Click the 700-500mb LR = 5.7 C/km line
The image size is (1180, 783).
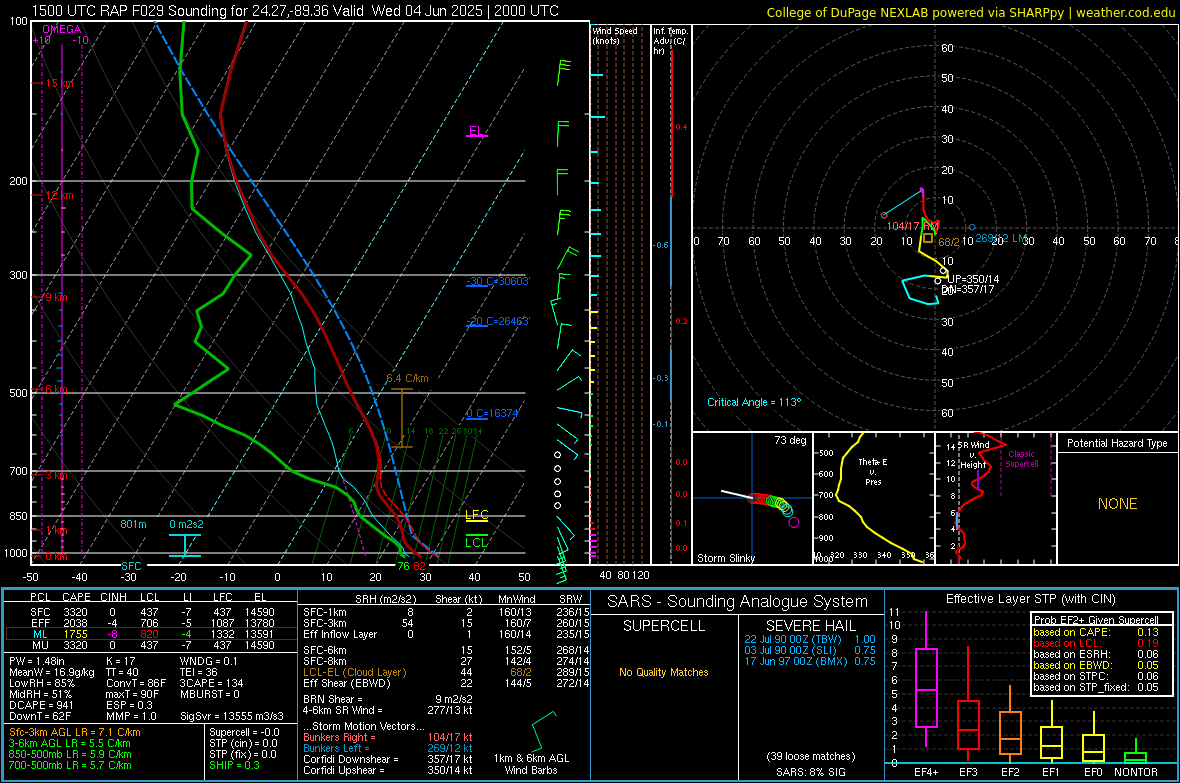click(x=70, y=765)
